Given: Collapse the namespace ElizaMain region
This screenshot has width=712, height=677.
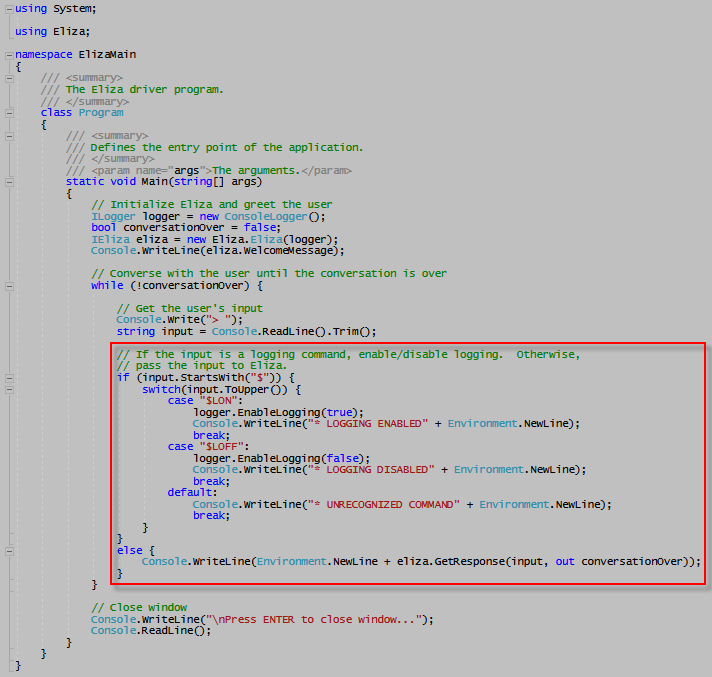Looking at the screenshot, I should click(9, 55).
